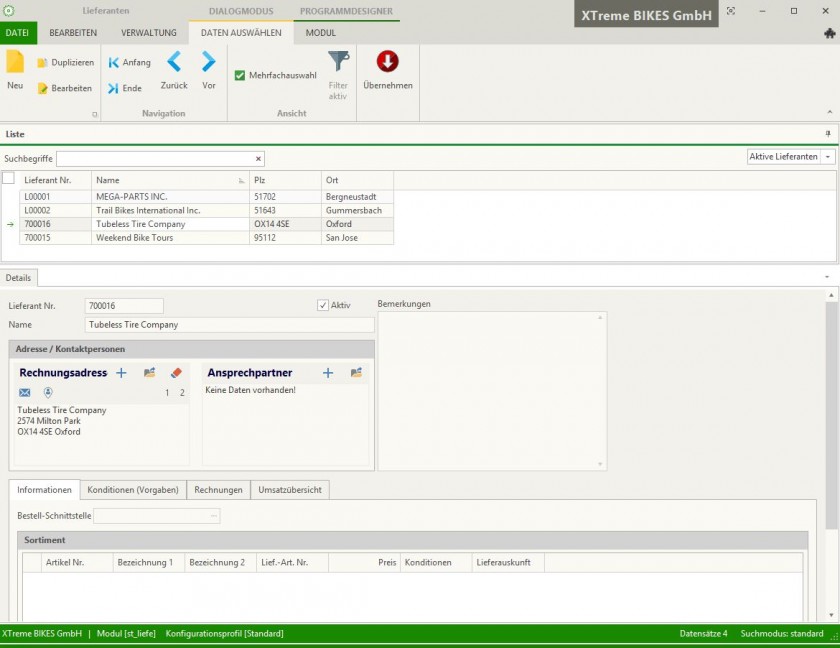Expand the Bestell-Schnittstelle dropdown

coord(214,516)
